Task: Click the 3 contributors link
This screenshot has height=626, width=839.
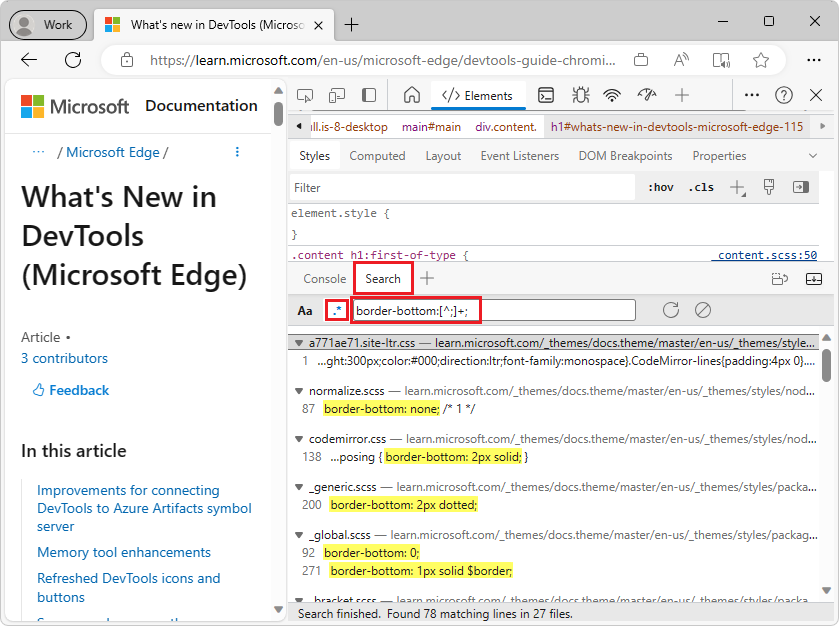Action: [64, 358]
